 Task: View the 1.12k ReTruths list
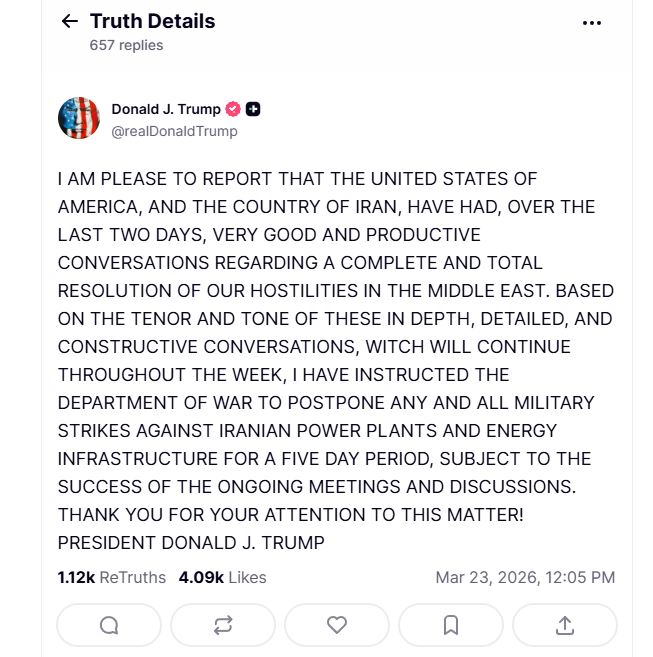coord(111,577)
